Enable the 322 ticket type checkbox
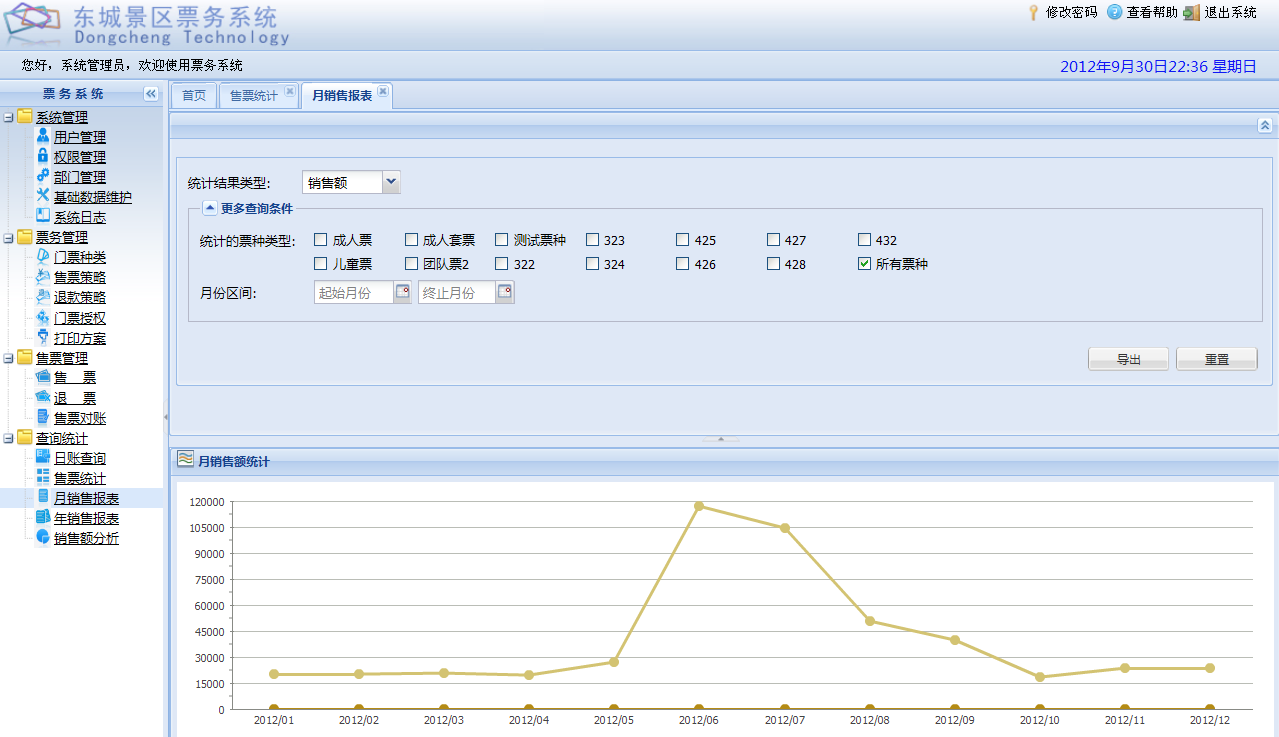 [502, 264]
